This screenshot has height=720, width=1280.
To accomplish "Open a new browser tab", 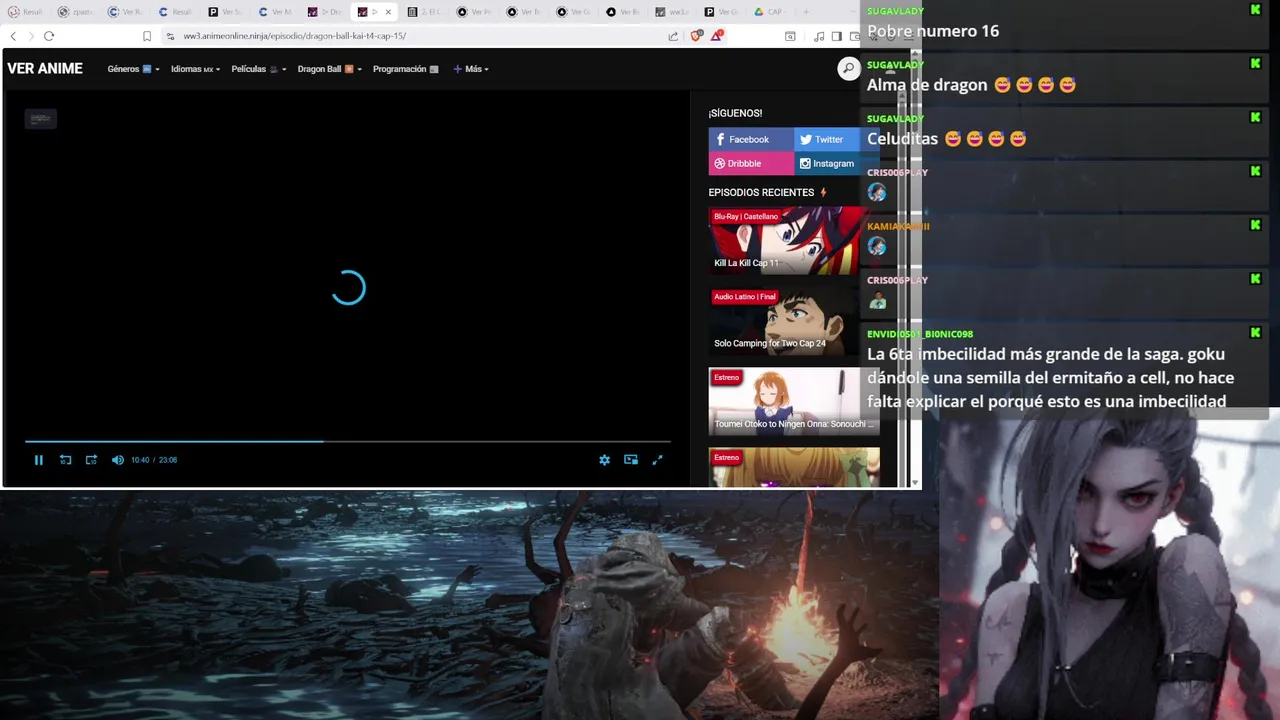I will click(x=806, y=12).
